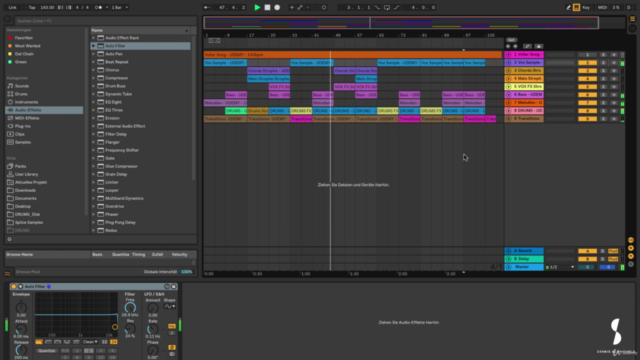Expand EQ Eight device presets
This screenshot has width=640, height=360.
pos(93,102)
